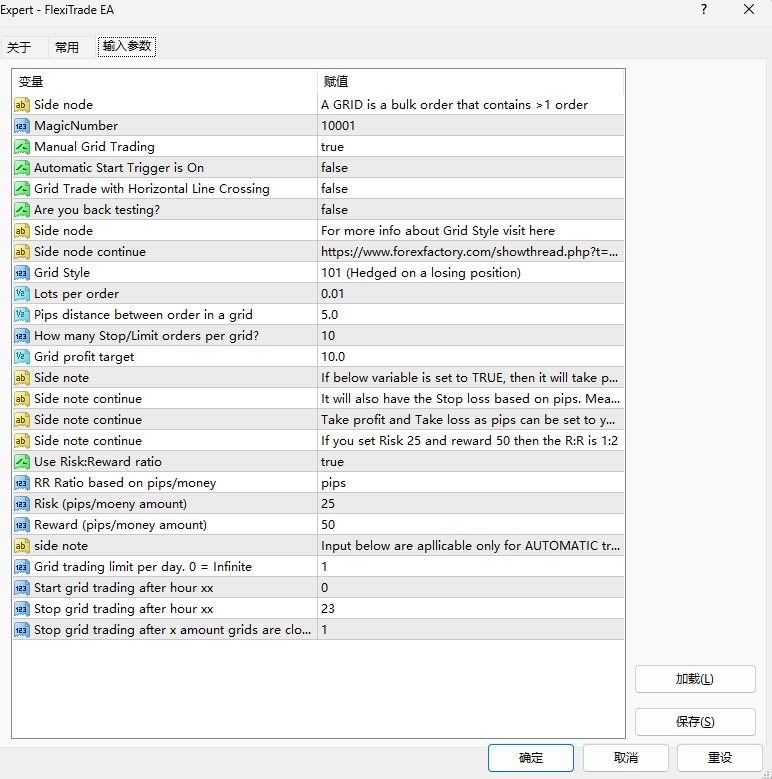Click the Manual Grid Trading boolean icon
This screenshot has height=779, width=772.
21,147
